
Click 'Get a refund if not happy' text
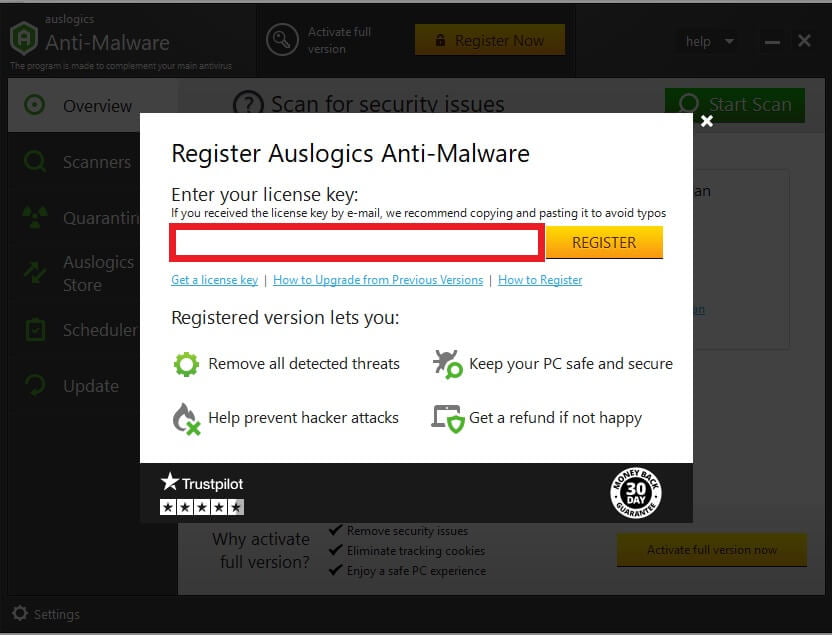[x=556, y=418]
